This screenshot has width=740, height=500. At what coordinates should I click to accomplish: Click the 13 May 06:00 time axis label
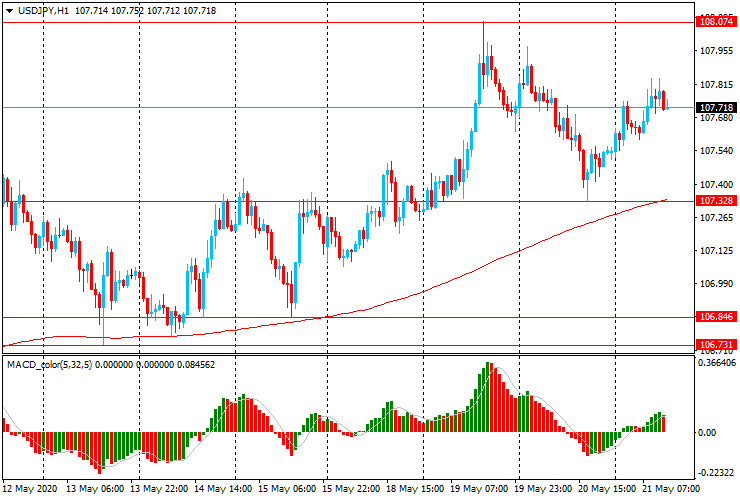pos(95,488)
